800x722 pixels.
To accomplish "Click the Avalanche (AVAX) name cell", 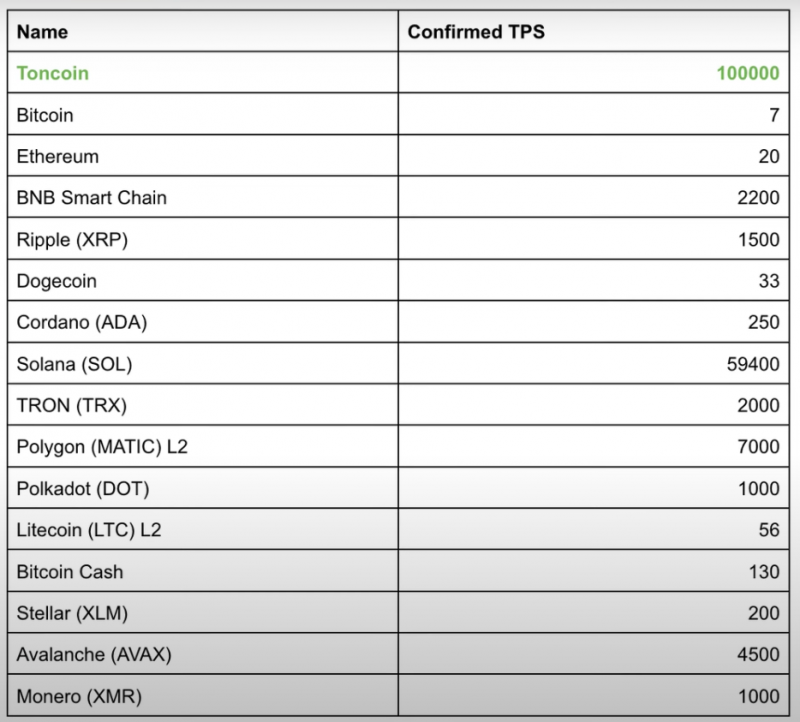I will [x=203, y=654].
